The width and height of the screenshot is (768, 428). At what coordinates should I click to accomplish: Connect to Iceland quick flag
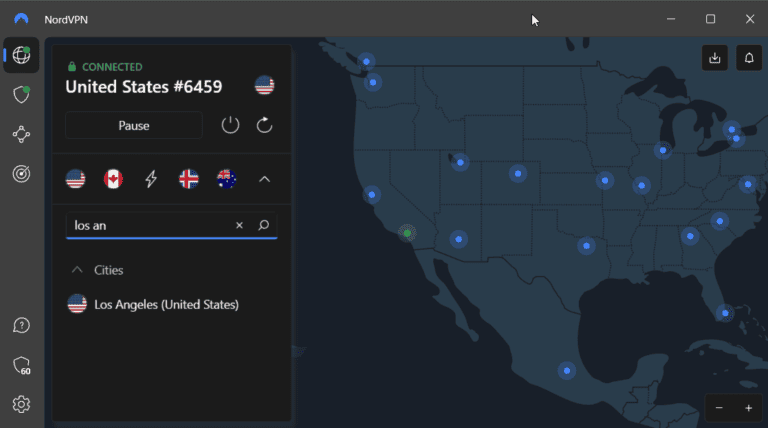[x=189, y=179]
